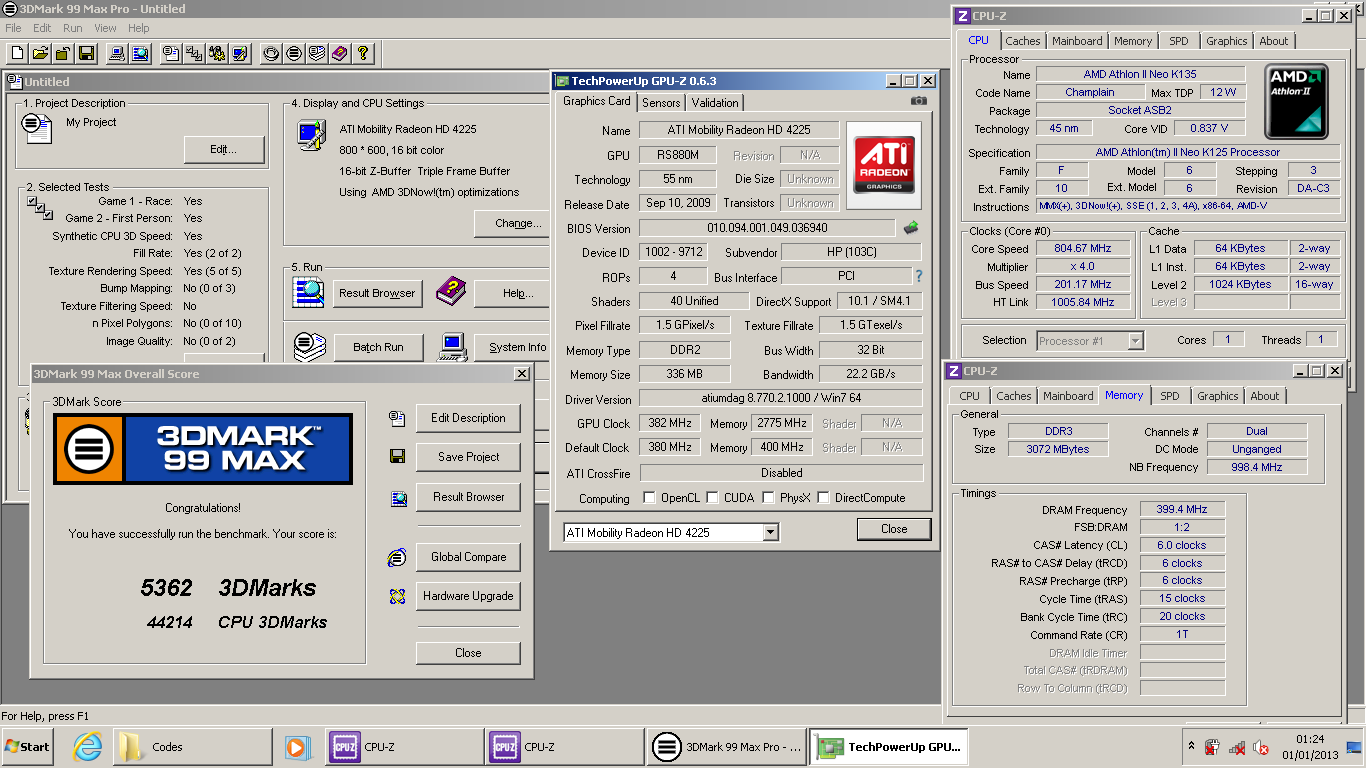Image resolution: width=1366 pixels, height=768 pixels.
Task: Switch to the Validation tab in GPU-Z
Action: pyautogui.click(x=715, y=103)
